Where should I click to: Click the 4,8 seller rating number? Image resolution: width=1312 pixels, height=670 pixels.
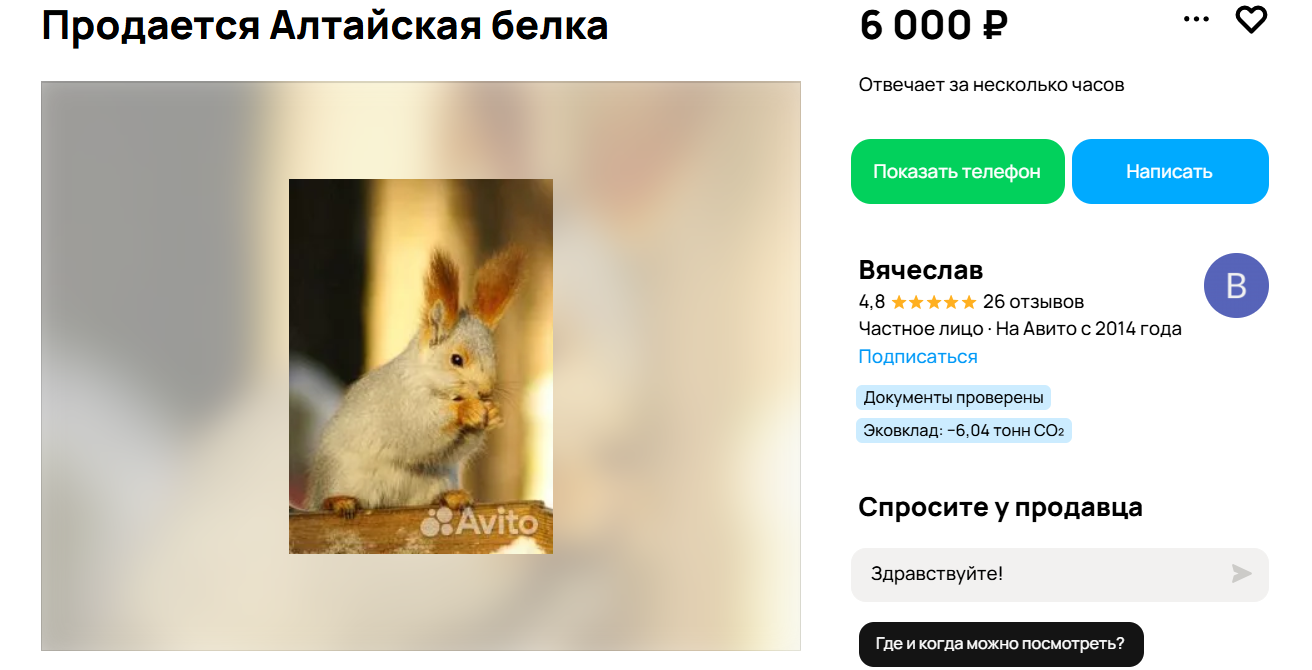872,302
